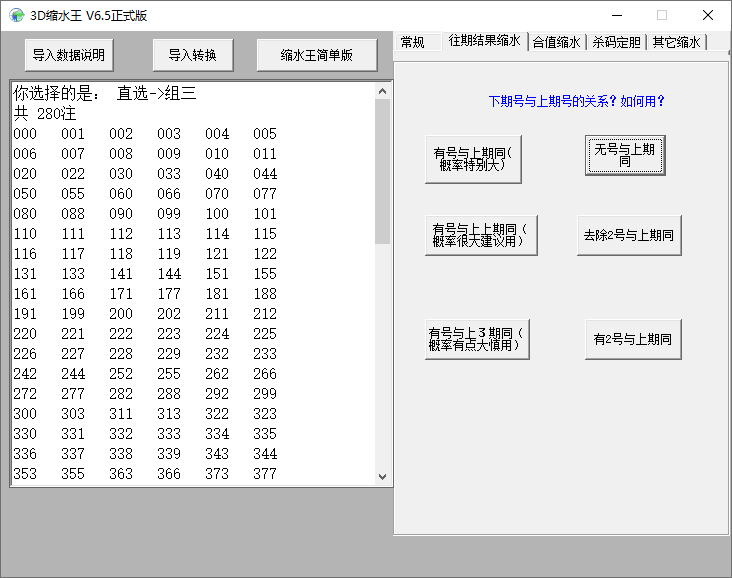Click 无号与上期同 button
732x578 pixels.
(625, 155)
